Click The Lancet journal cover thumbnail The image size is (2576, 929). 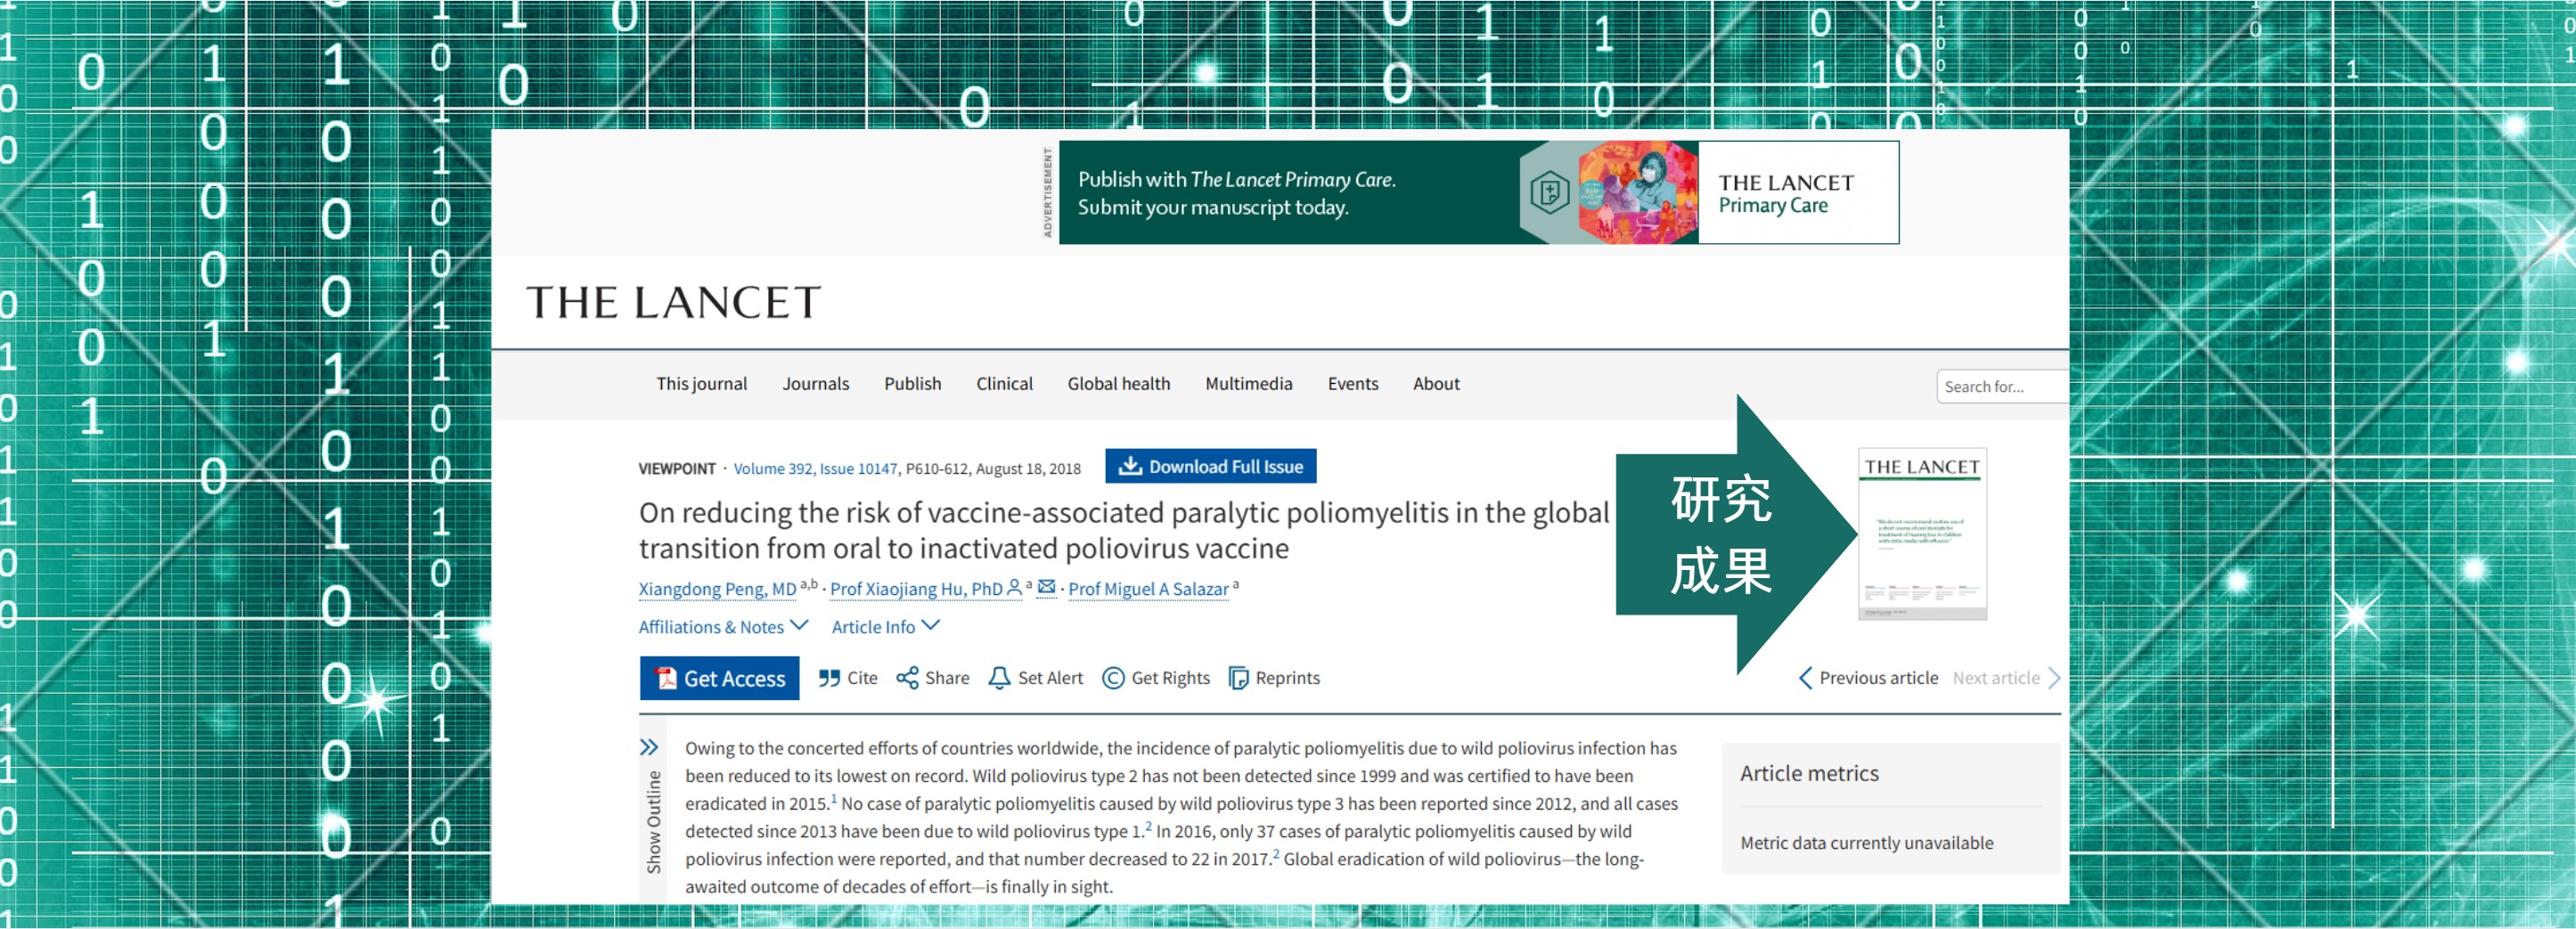pyautogui.click(x=1921, y=534)
